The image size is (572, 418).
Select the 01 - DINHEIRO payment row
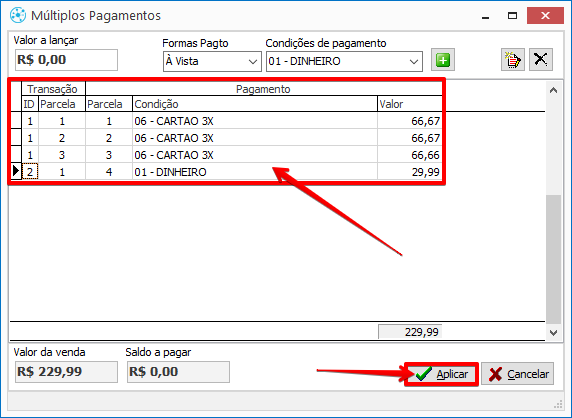point(226,172)
